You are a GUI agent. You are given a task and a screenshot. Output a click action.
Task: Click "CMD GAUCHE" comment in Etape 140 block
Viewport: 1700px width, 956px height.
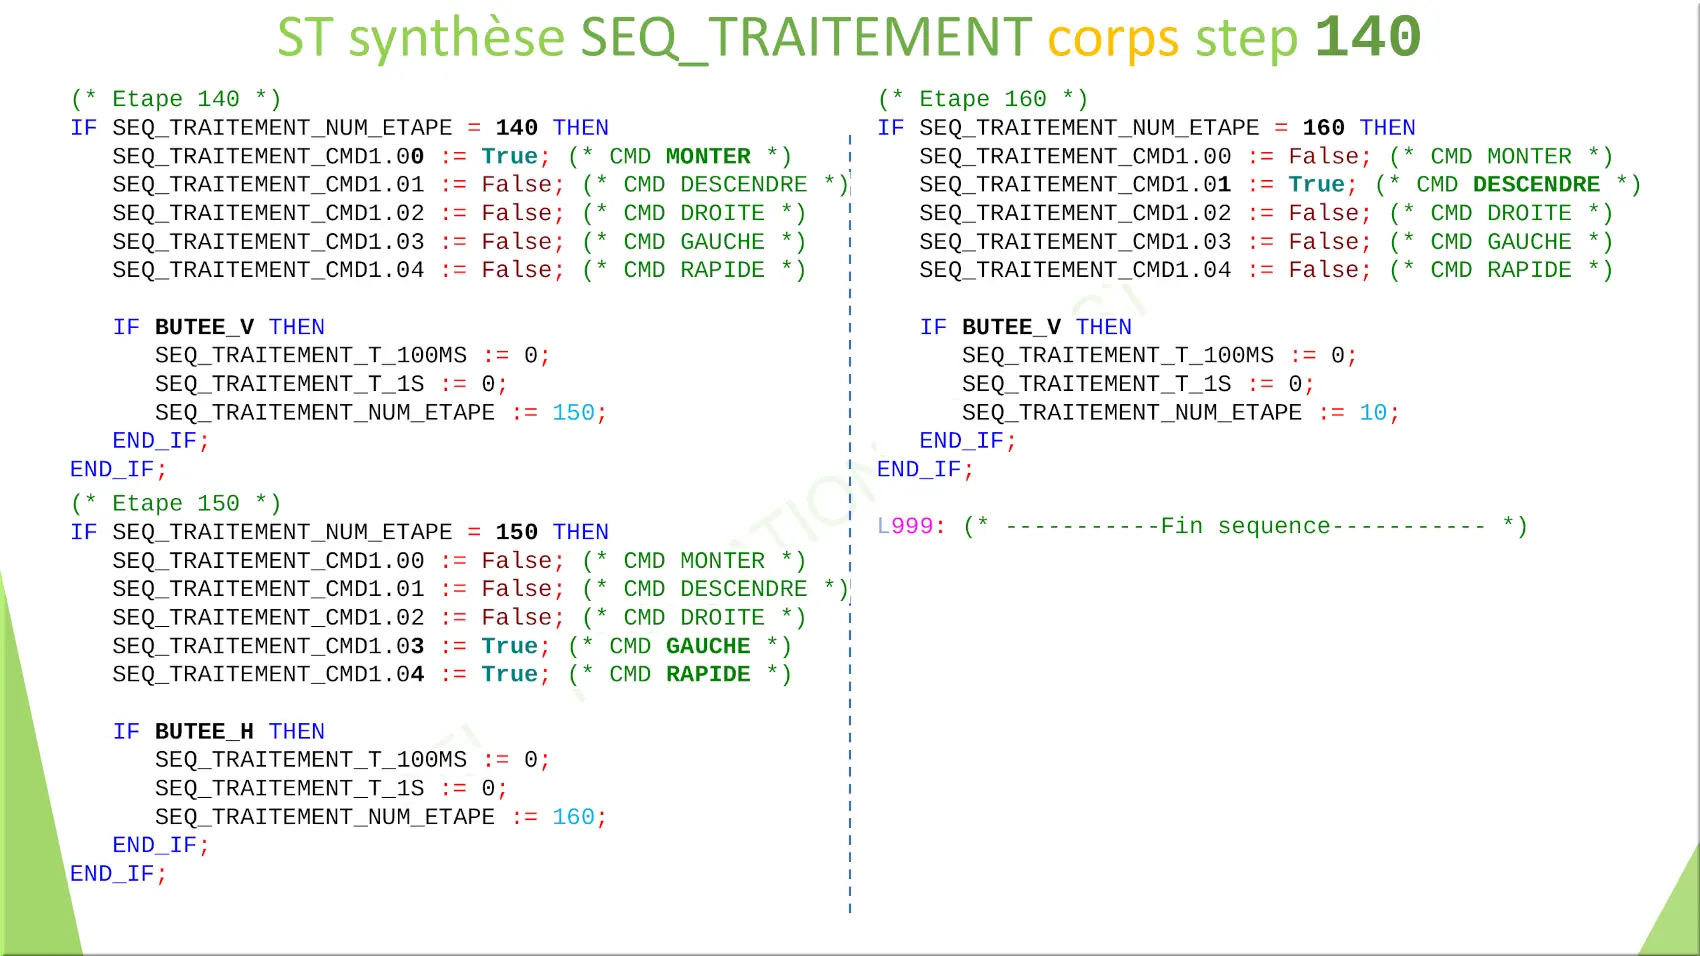pyautogui.click(x=694, y=241)
